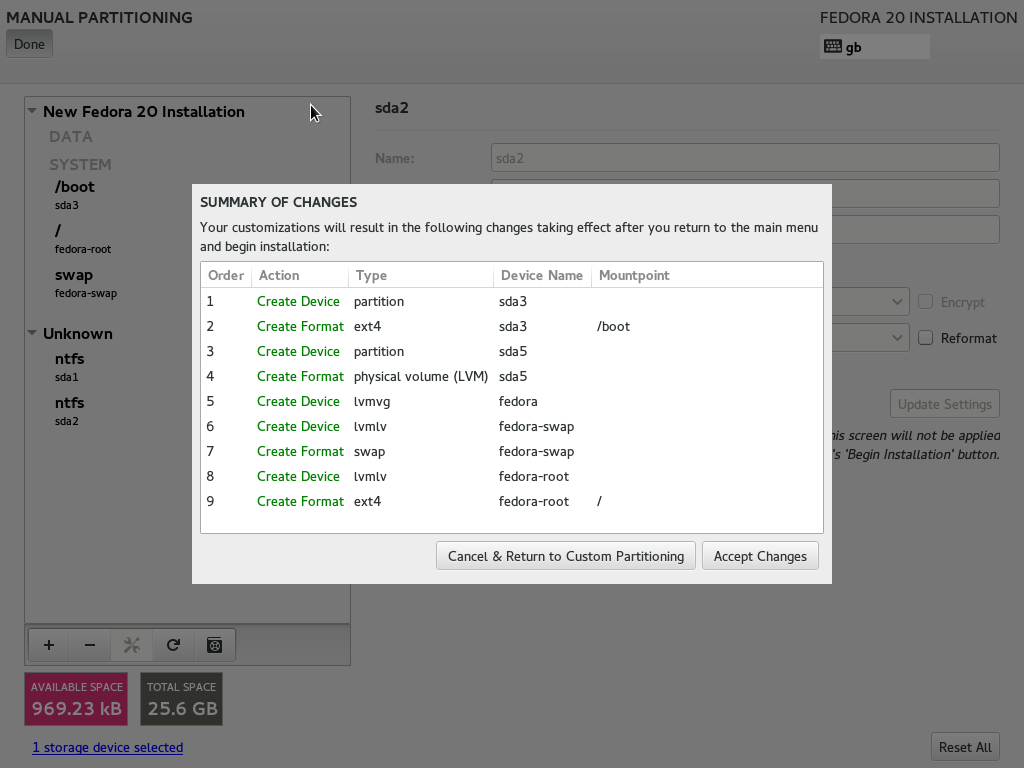This screenshot has width=1024, height=768.
Task: Open the dropdown next to the Encrypt checkbox
Action: (x=897, y=302)
